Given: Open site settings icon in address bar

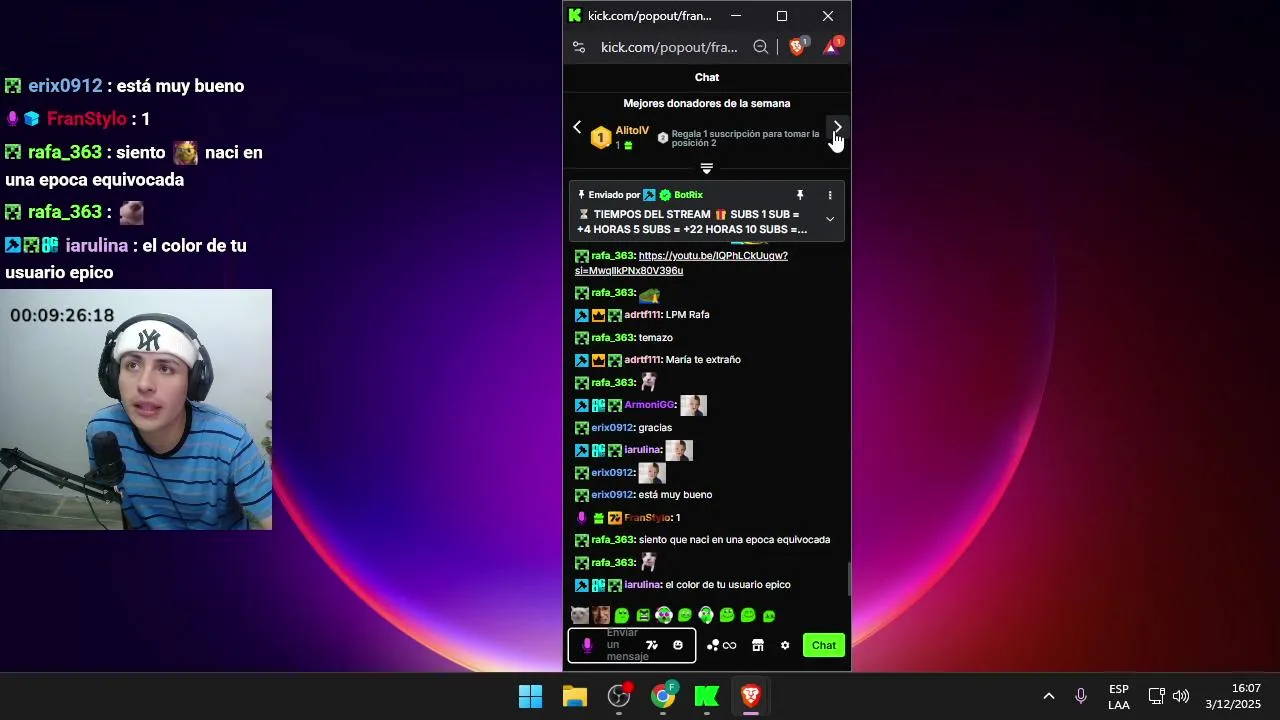Looking at the screenshot, I should pyautogui.click(x=578, y=47).
